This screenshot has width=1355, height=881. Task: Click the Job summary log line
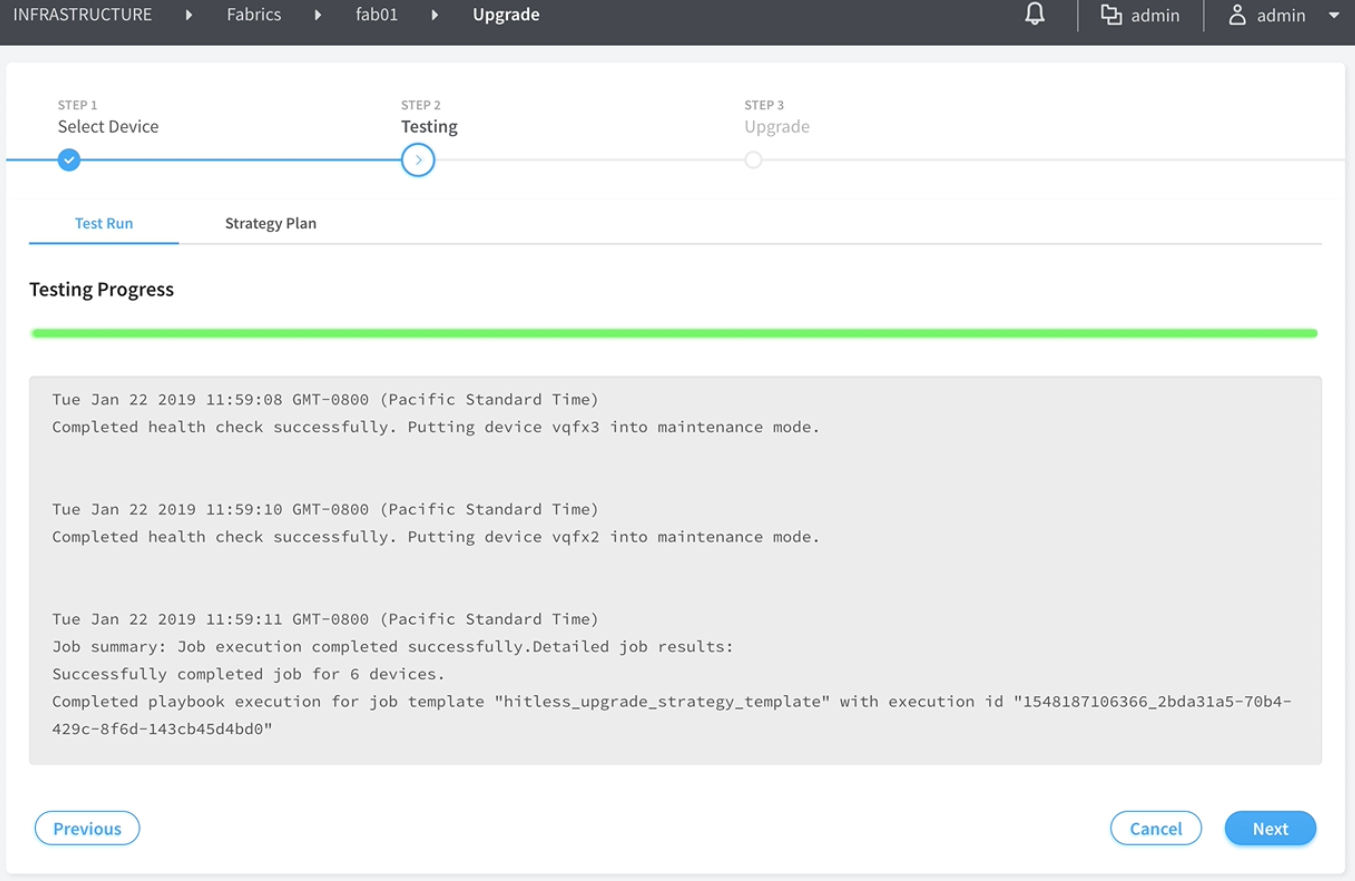(392, 647)
